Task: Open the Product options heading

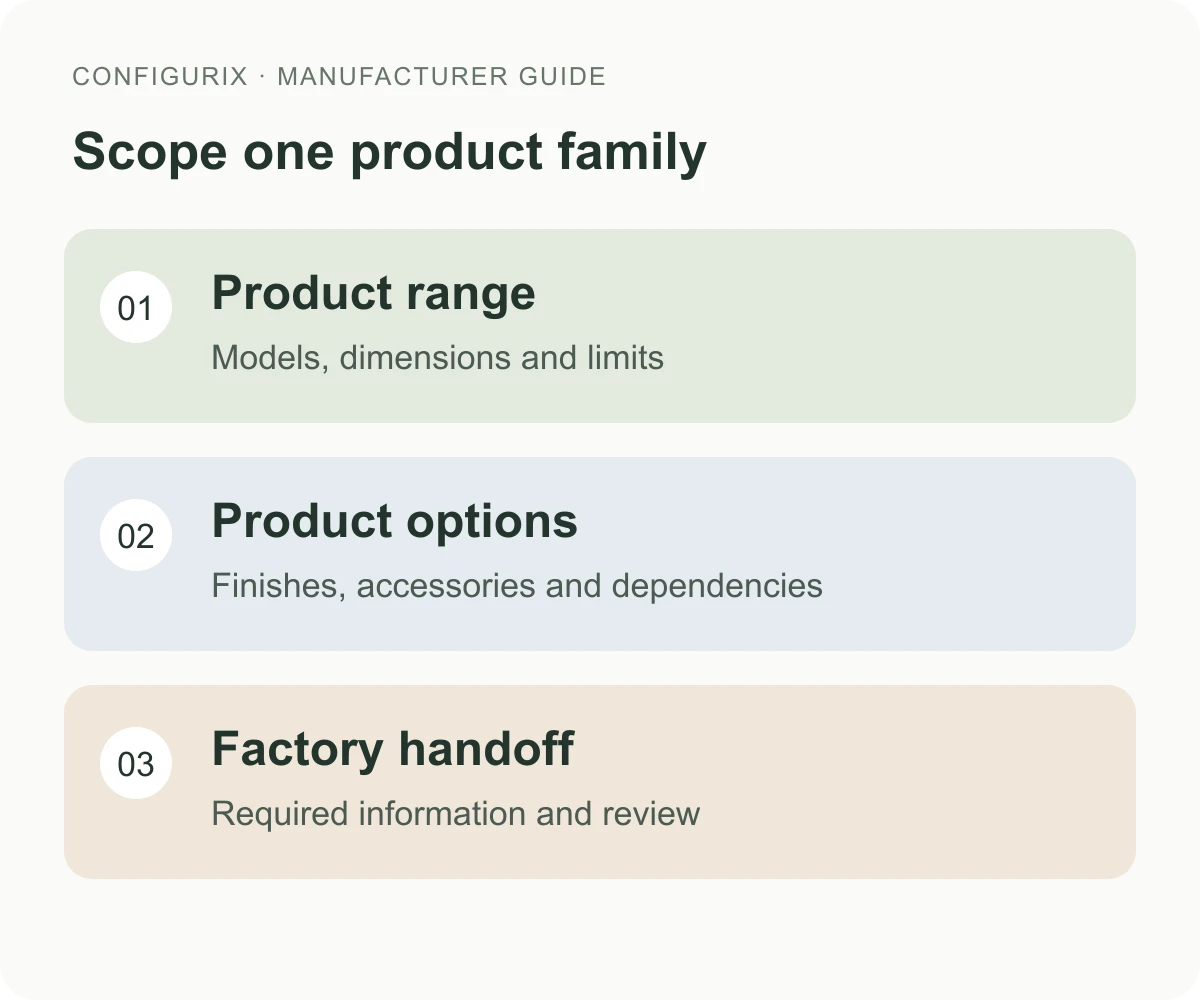Action: pyautogui.click(x=395, y=522)
